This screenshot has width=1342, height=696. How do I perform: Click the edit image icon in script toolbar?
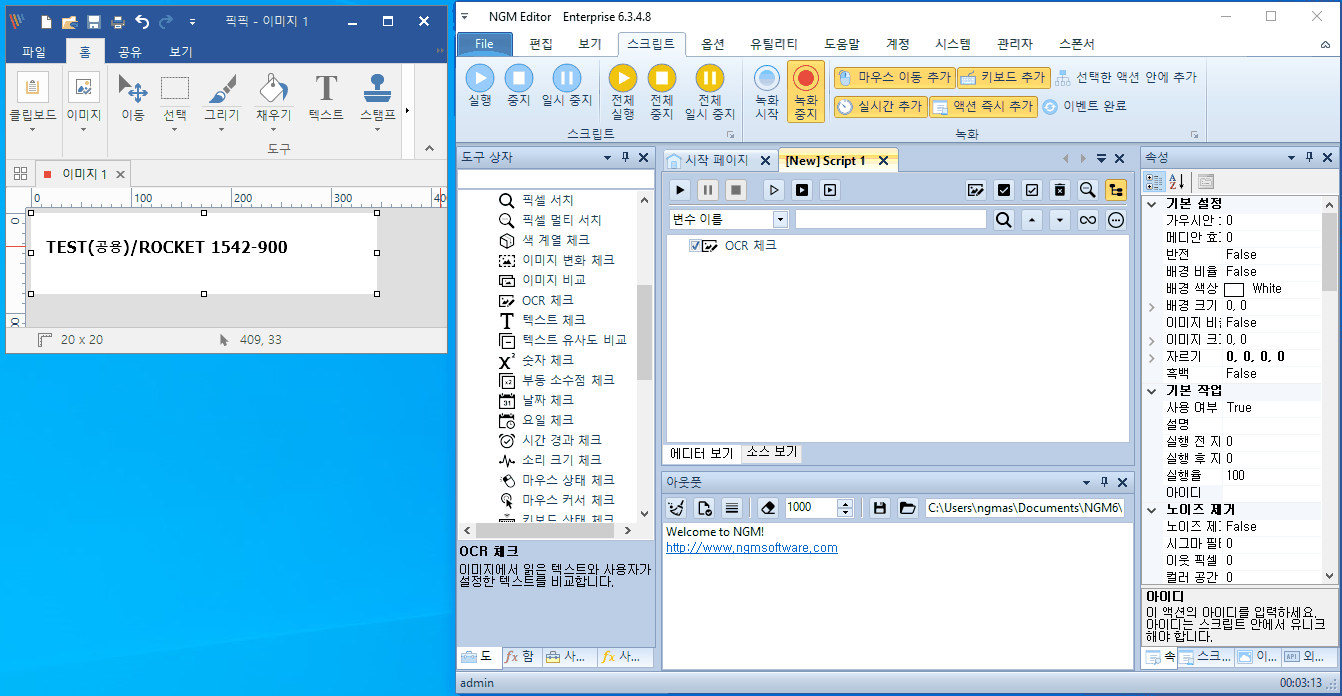976,189
